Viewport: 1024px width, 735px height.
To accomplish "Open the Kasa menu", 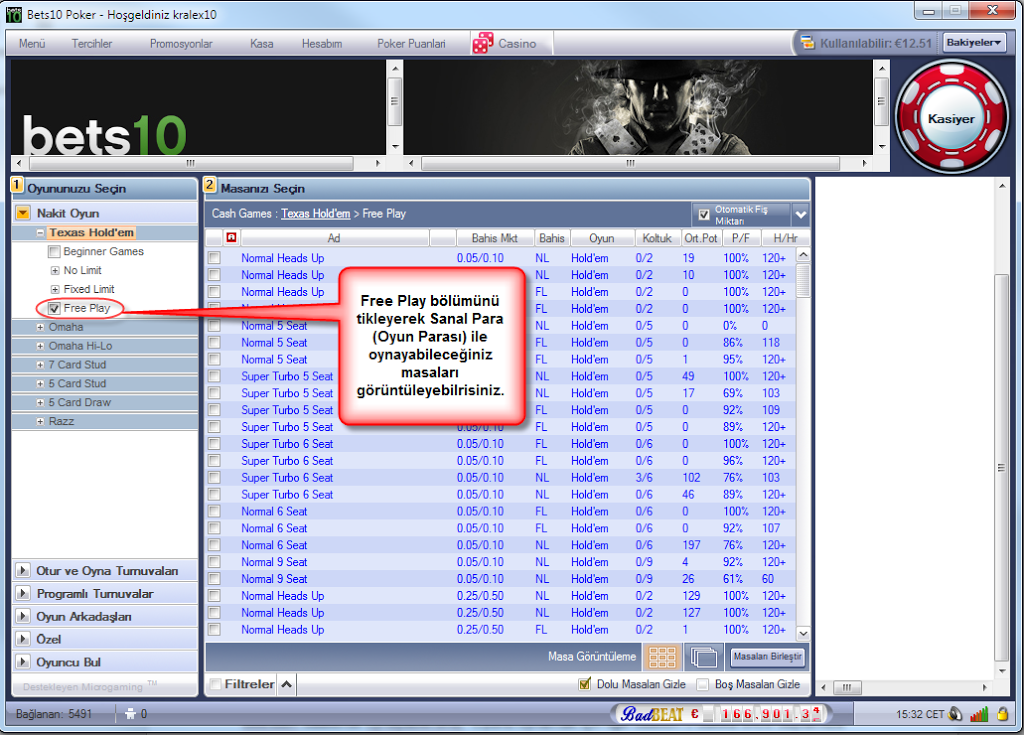I will [261, 44].
